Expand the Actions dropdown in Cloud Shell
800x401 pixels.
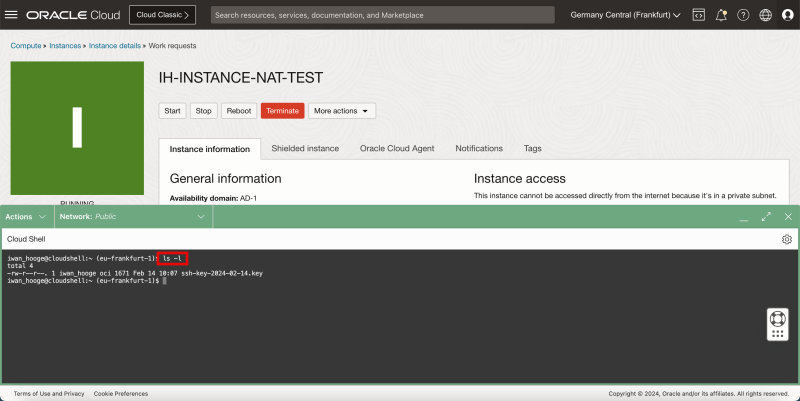(26, 217)
